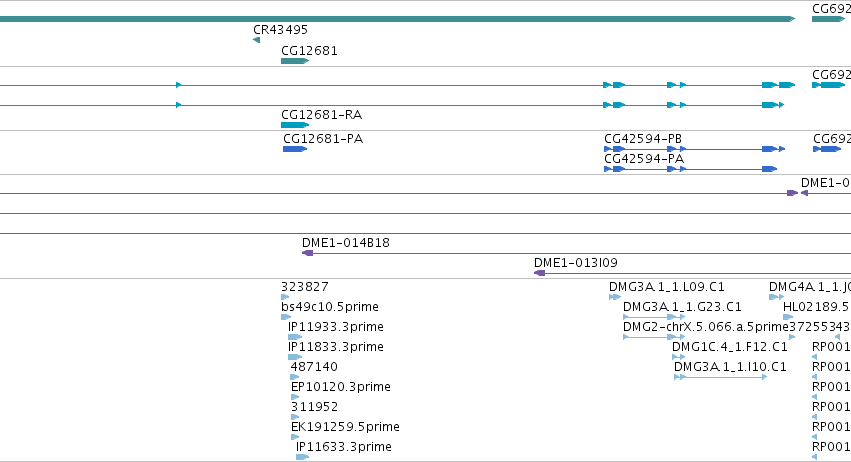Select the CG12681 gene feature bar

[295, 61]
